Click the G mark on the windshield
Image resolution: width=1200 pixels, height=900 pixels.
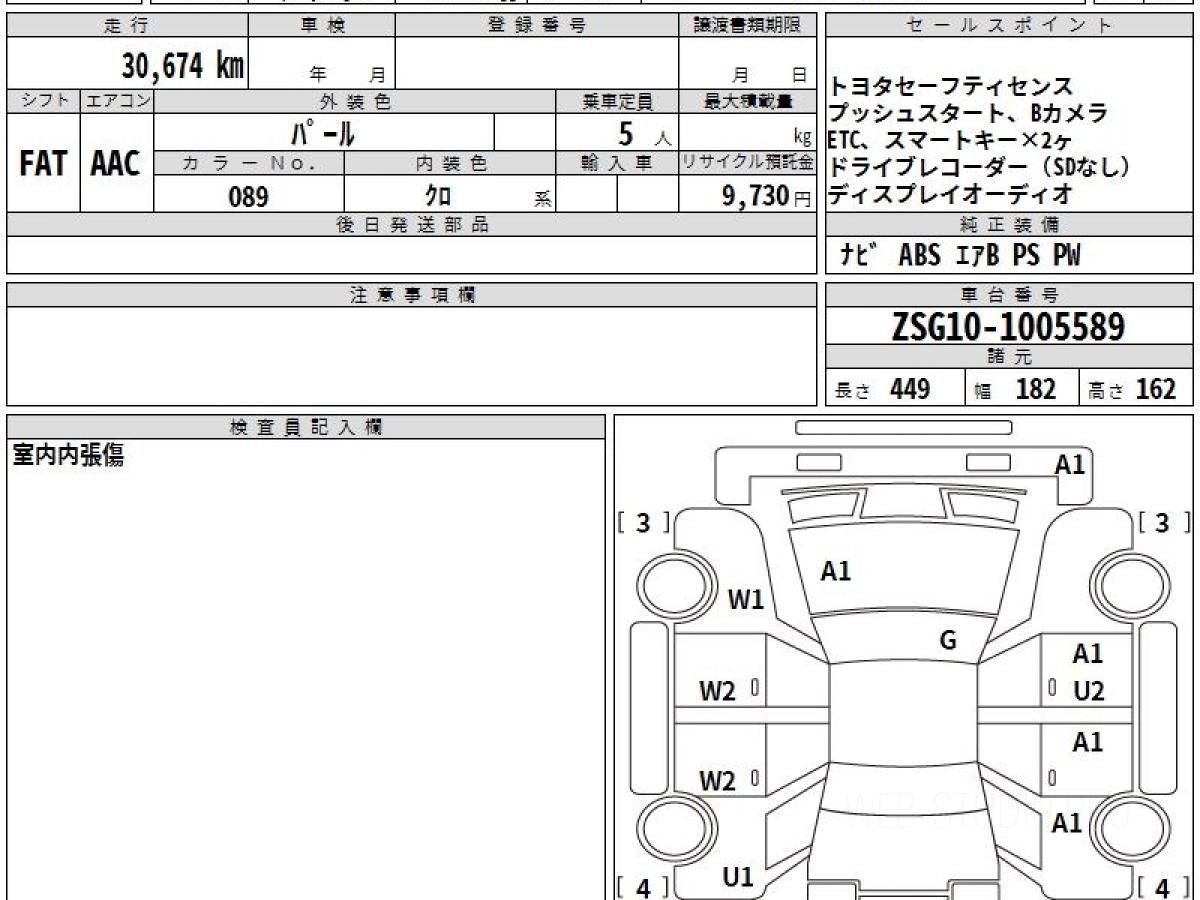pyautogui.click(x=948, y=641)
